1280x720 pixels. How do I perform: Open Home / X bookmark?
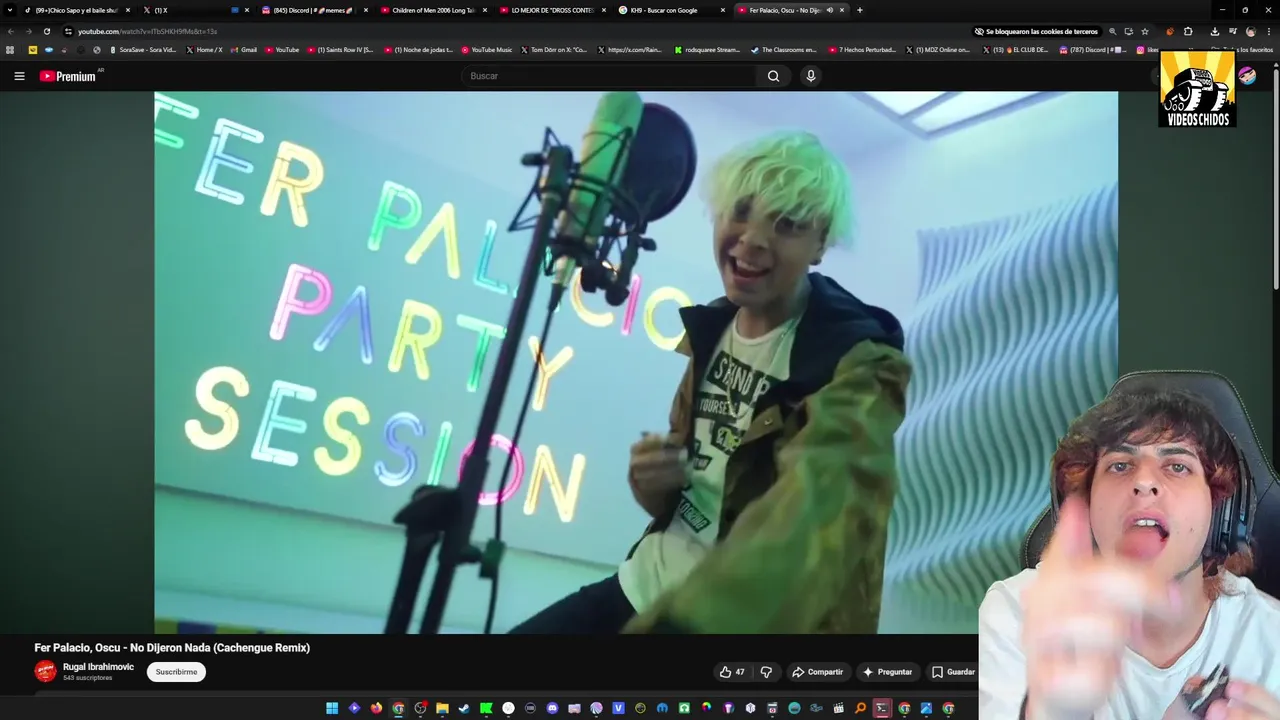click(205, 49)
